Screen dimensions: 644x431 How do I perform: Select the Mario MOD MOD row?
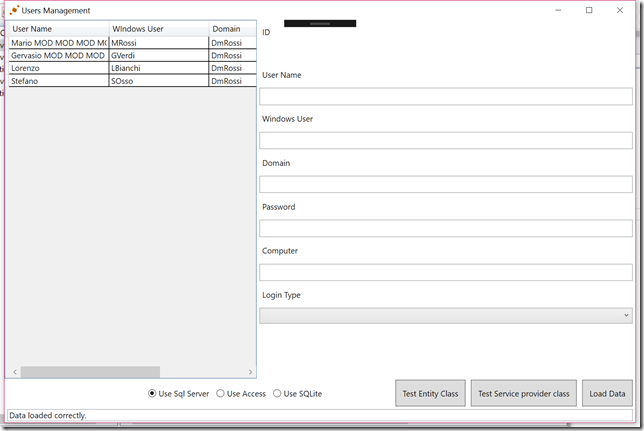point(58,43)
